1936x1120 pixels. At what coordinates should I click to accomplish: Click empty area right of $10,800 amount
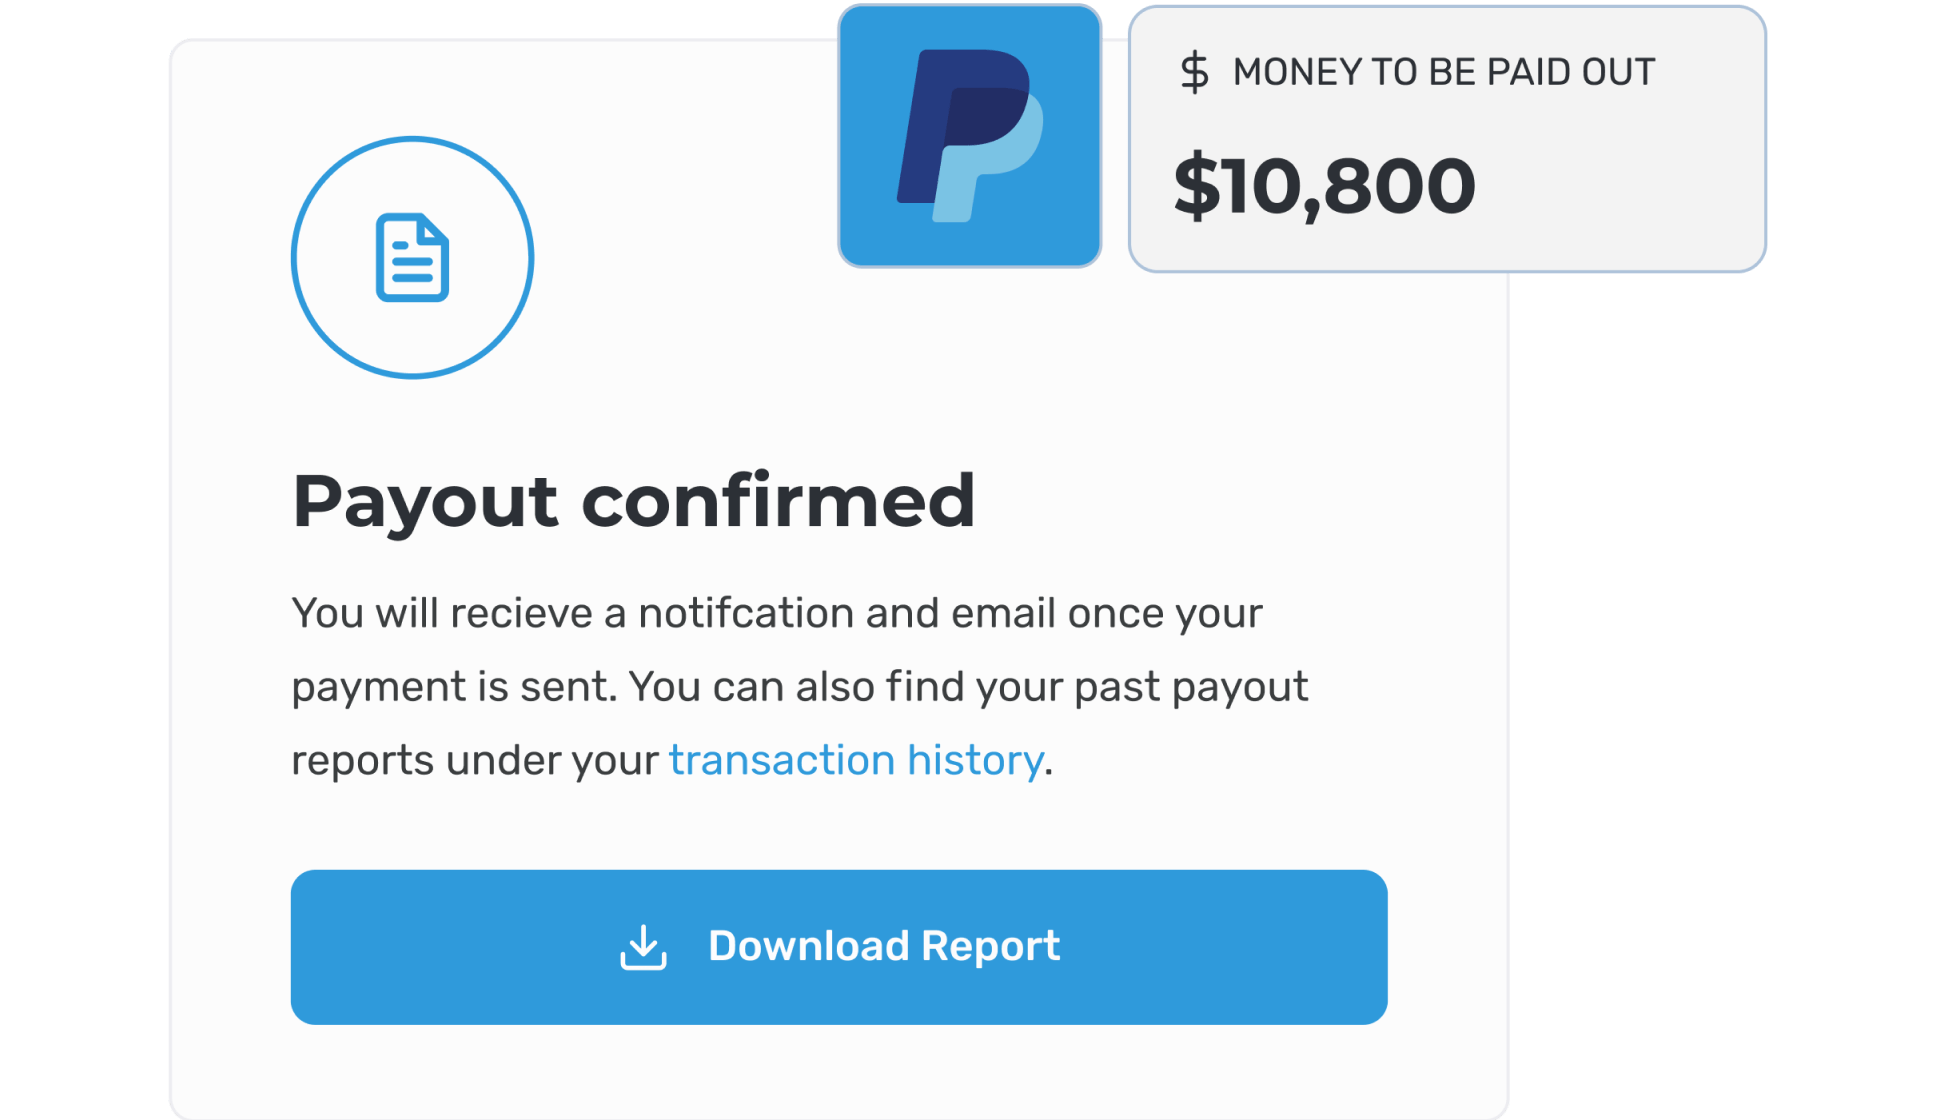pos(1620,190)
